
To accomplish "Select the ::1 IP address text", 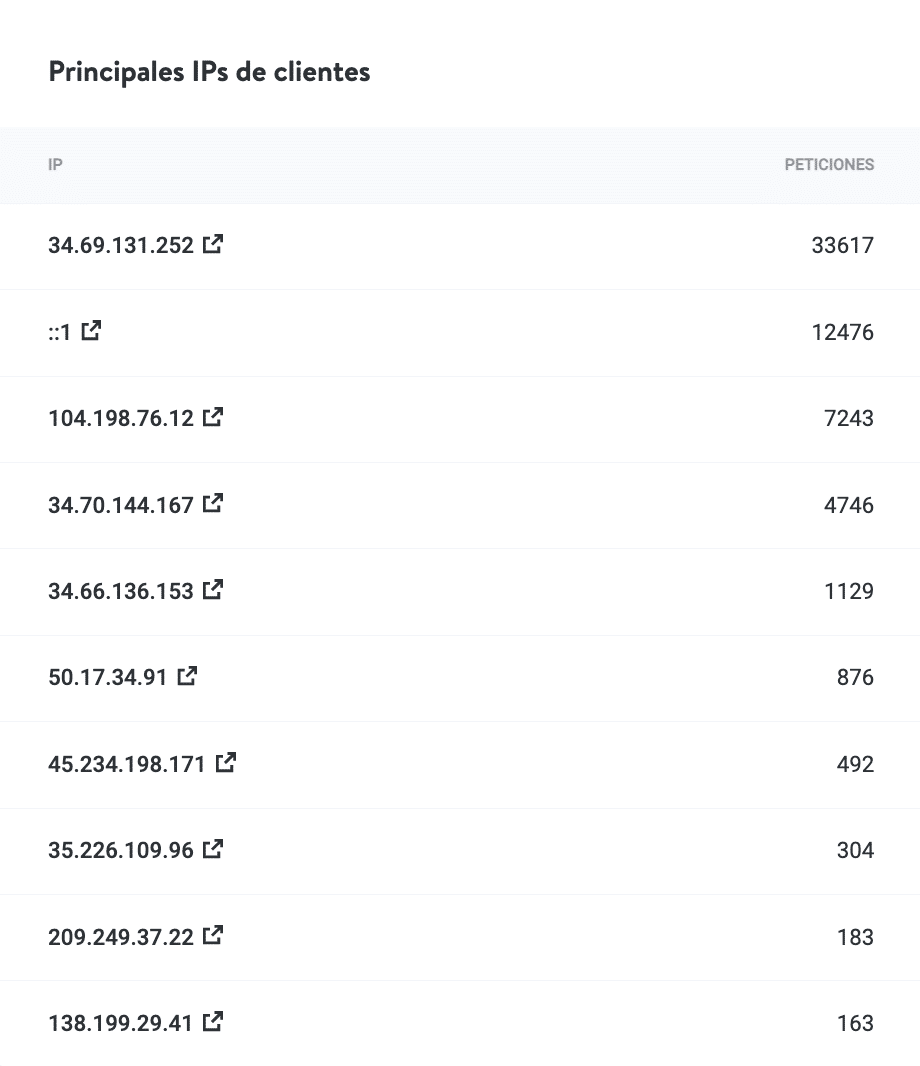I will pos(60,331).
